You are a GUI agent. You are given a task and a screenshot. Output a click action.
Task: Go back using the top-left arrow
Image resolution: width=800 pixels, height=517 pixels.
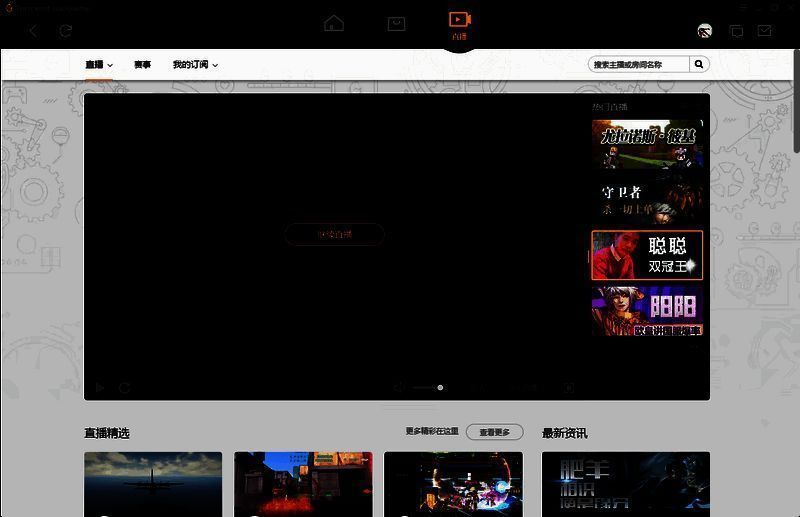click(33, 31)
